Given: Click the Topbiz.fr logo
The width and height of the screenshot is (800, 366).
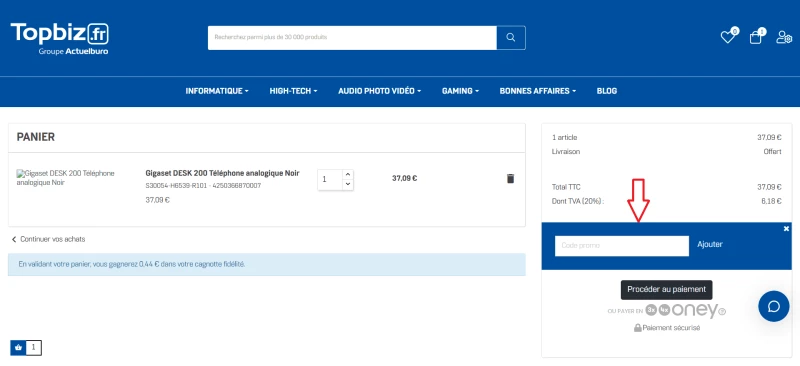Looking at the screenshot, I should (60, 38).
